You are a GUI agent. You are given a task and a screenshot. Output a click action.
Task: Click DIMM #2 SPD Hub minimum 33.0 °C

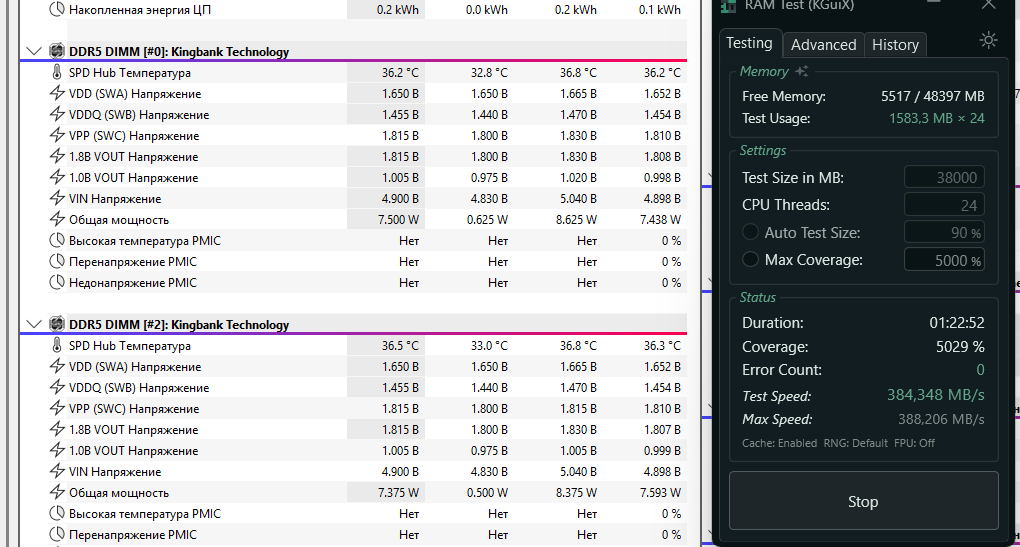(x=489, y=345)
